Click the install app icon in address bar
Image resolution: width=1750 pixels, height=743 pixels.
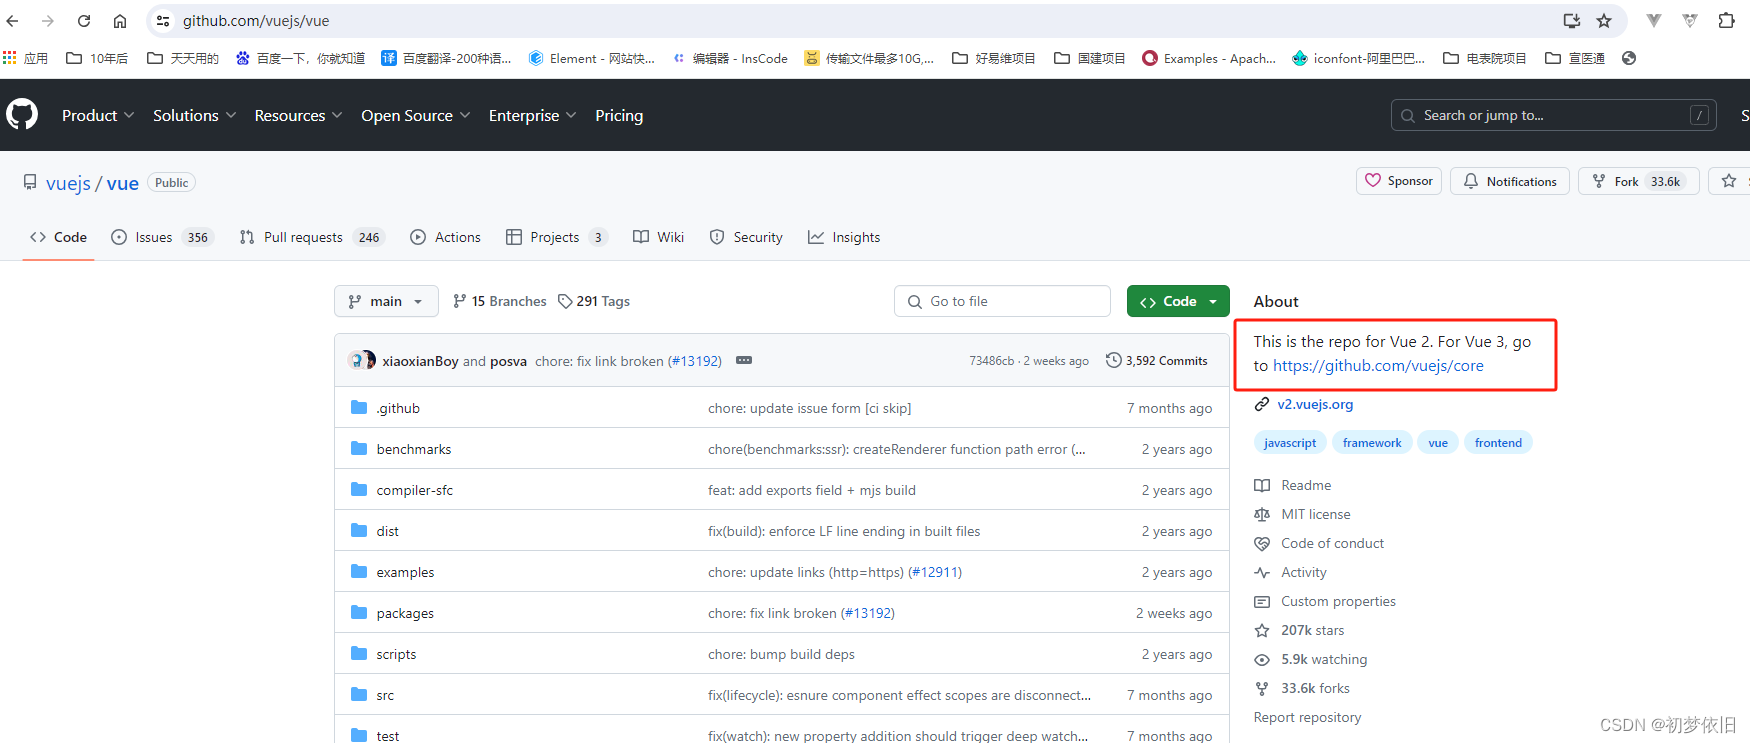coord(1572,20)
